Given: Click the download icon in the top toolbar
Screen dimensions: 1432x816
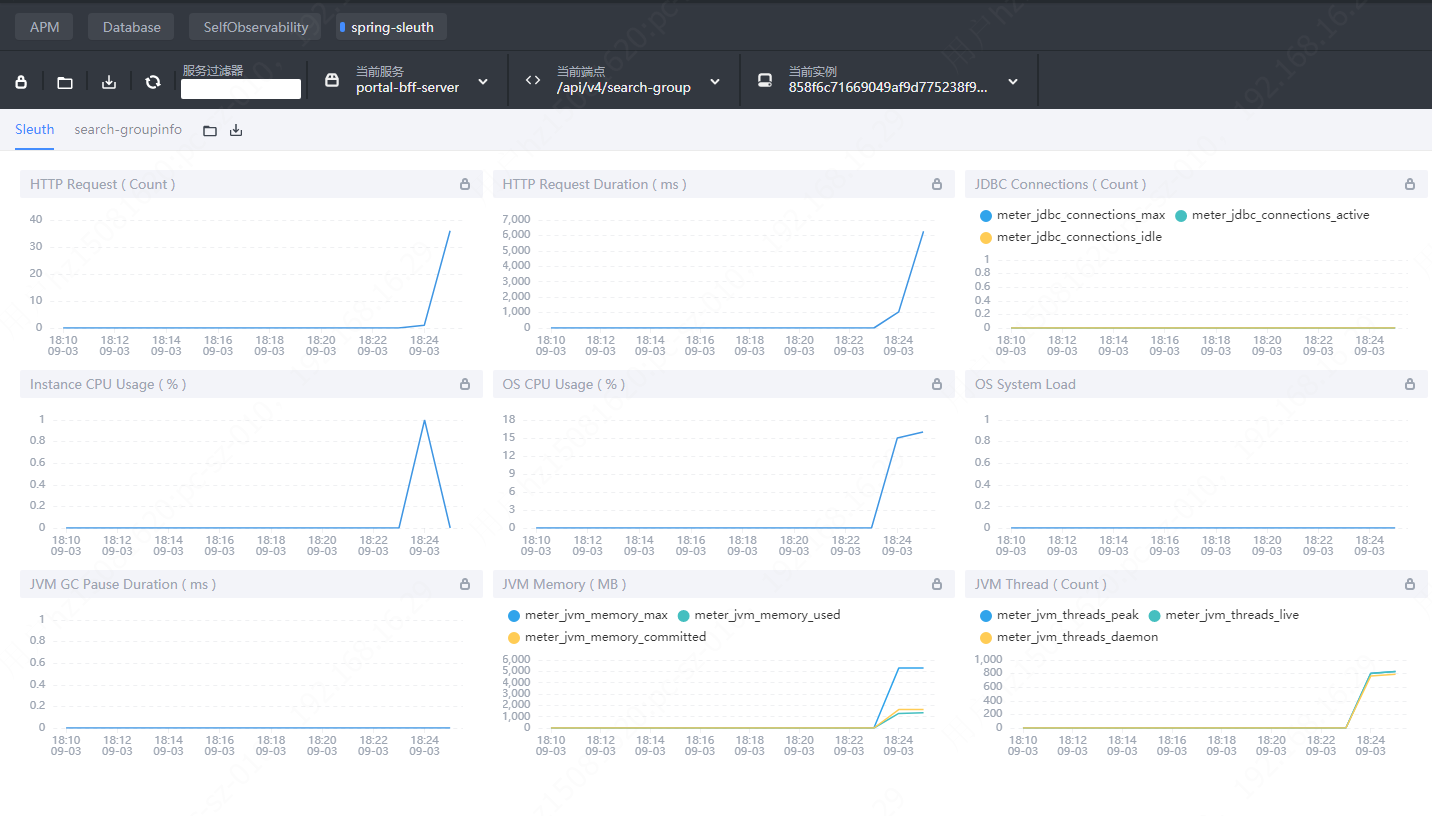Looking at the screenshot, I should (x=108, y=80).
